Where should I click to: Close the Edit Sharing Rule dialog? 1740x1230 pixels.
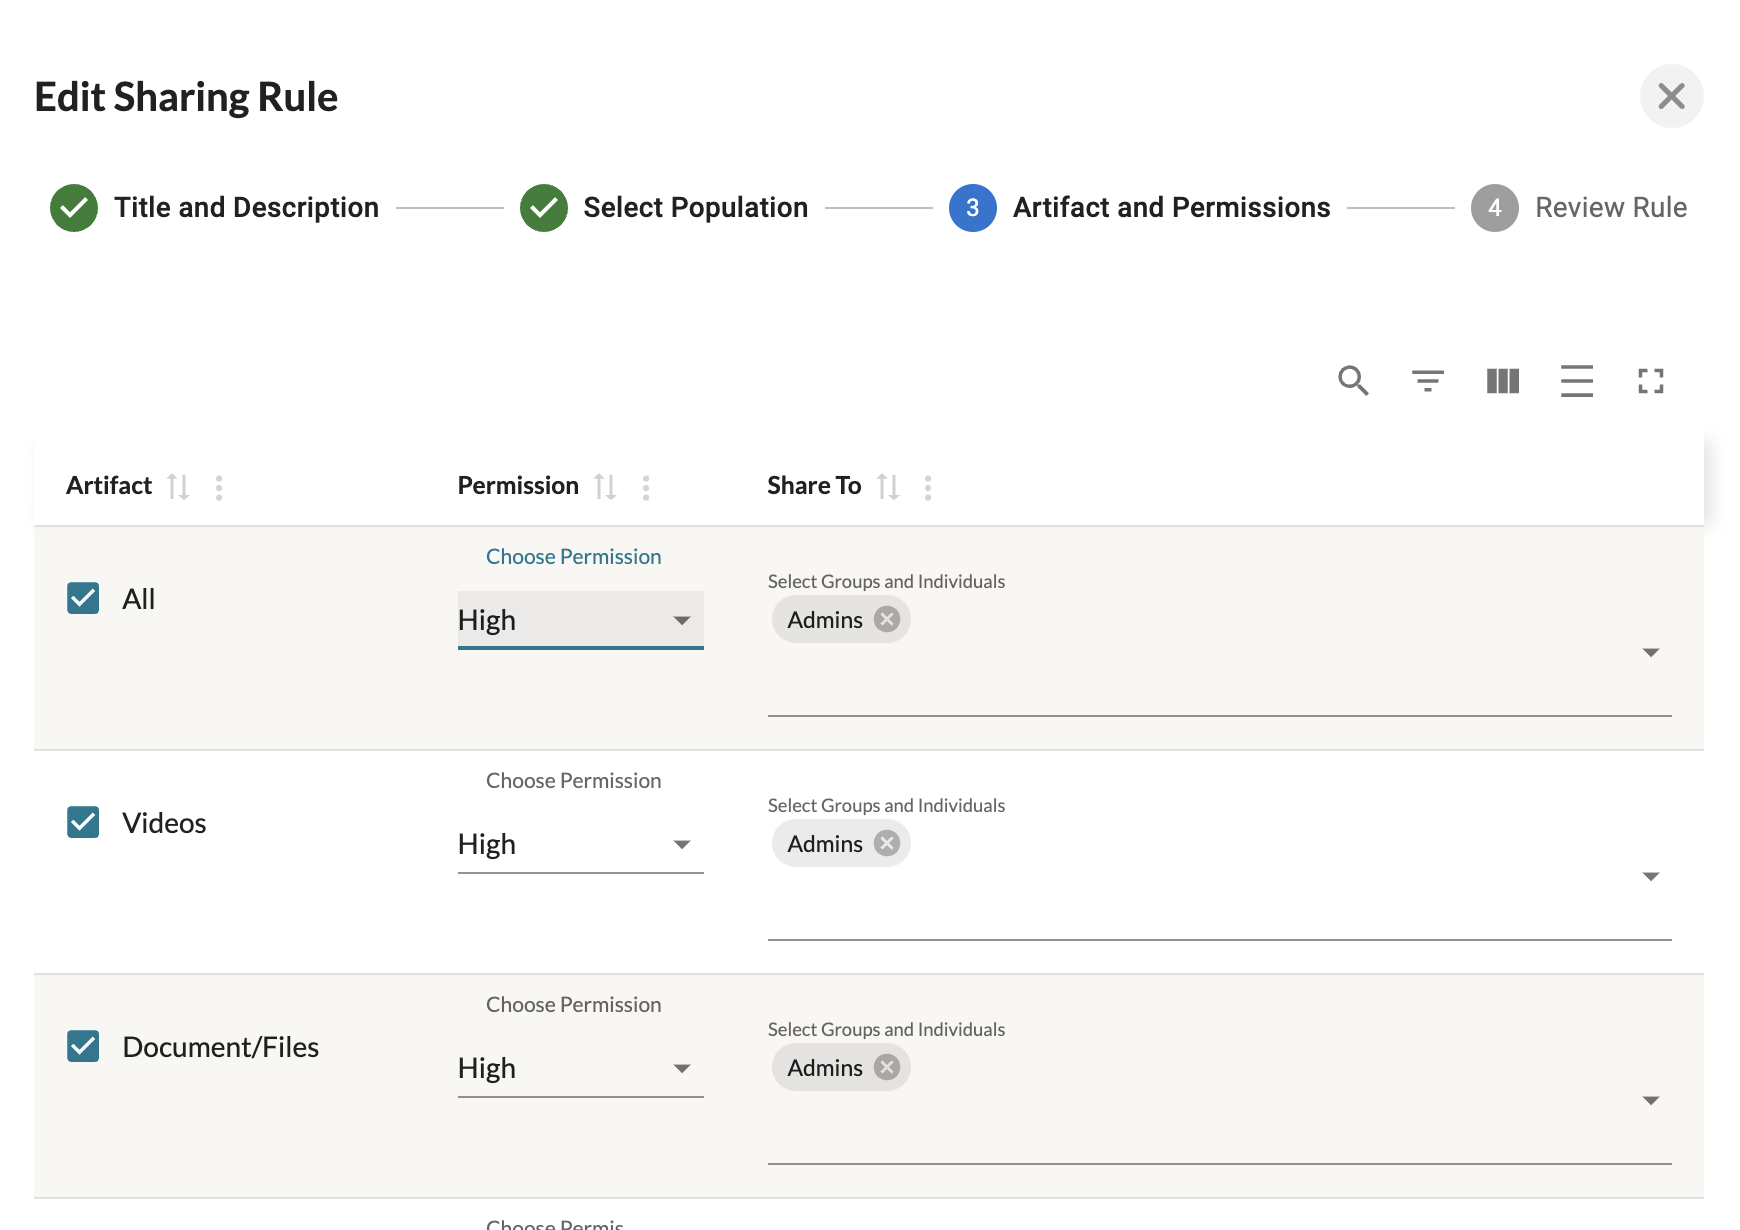[x=1671, y=97]
